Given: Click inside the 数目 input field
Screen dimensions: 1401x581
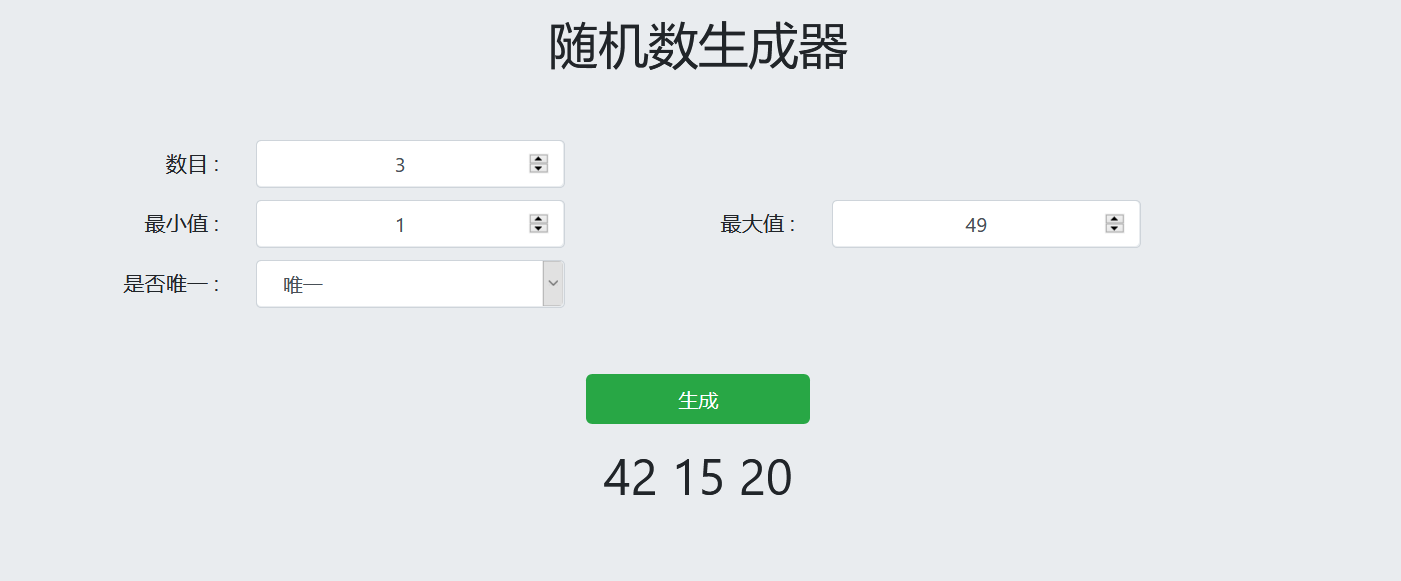Looking at the screenshot, I should click(400, 163).
